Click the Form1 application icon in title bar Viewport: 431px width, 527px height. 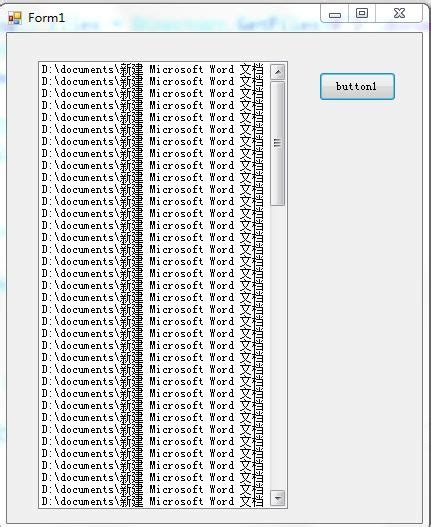pos(15,18)
